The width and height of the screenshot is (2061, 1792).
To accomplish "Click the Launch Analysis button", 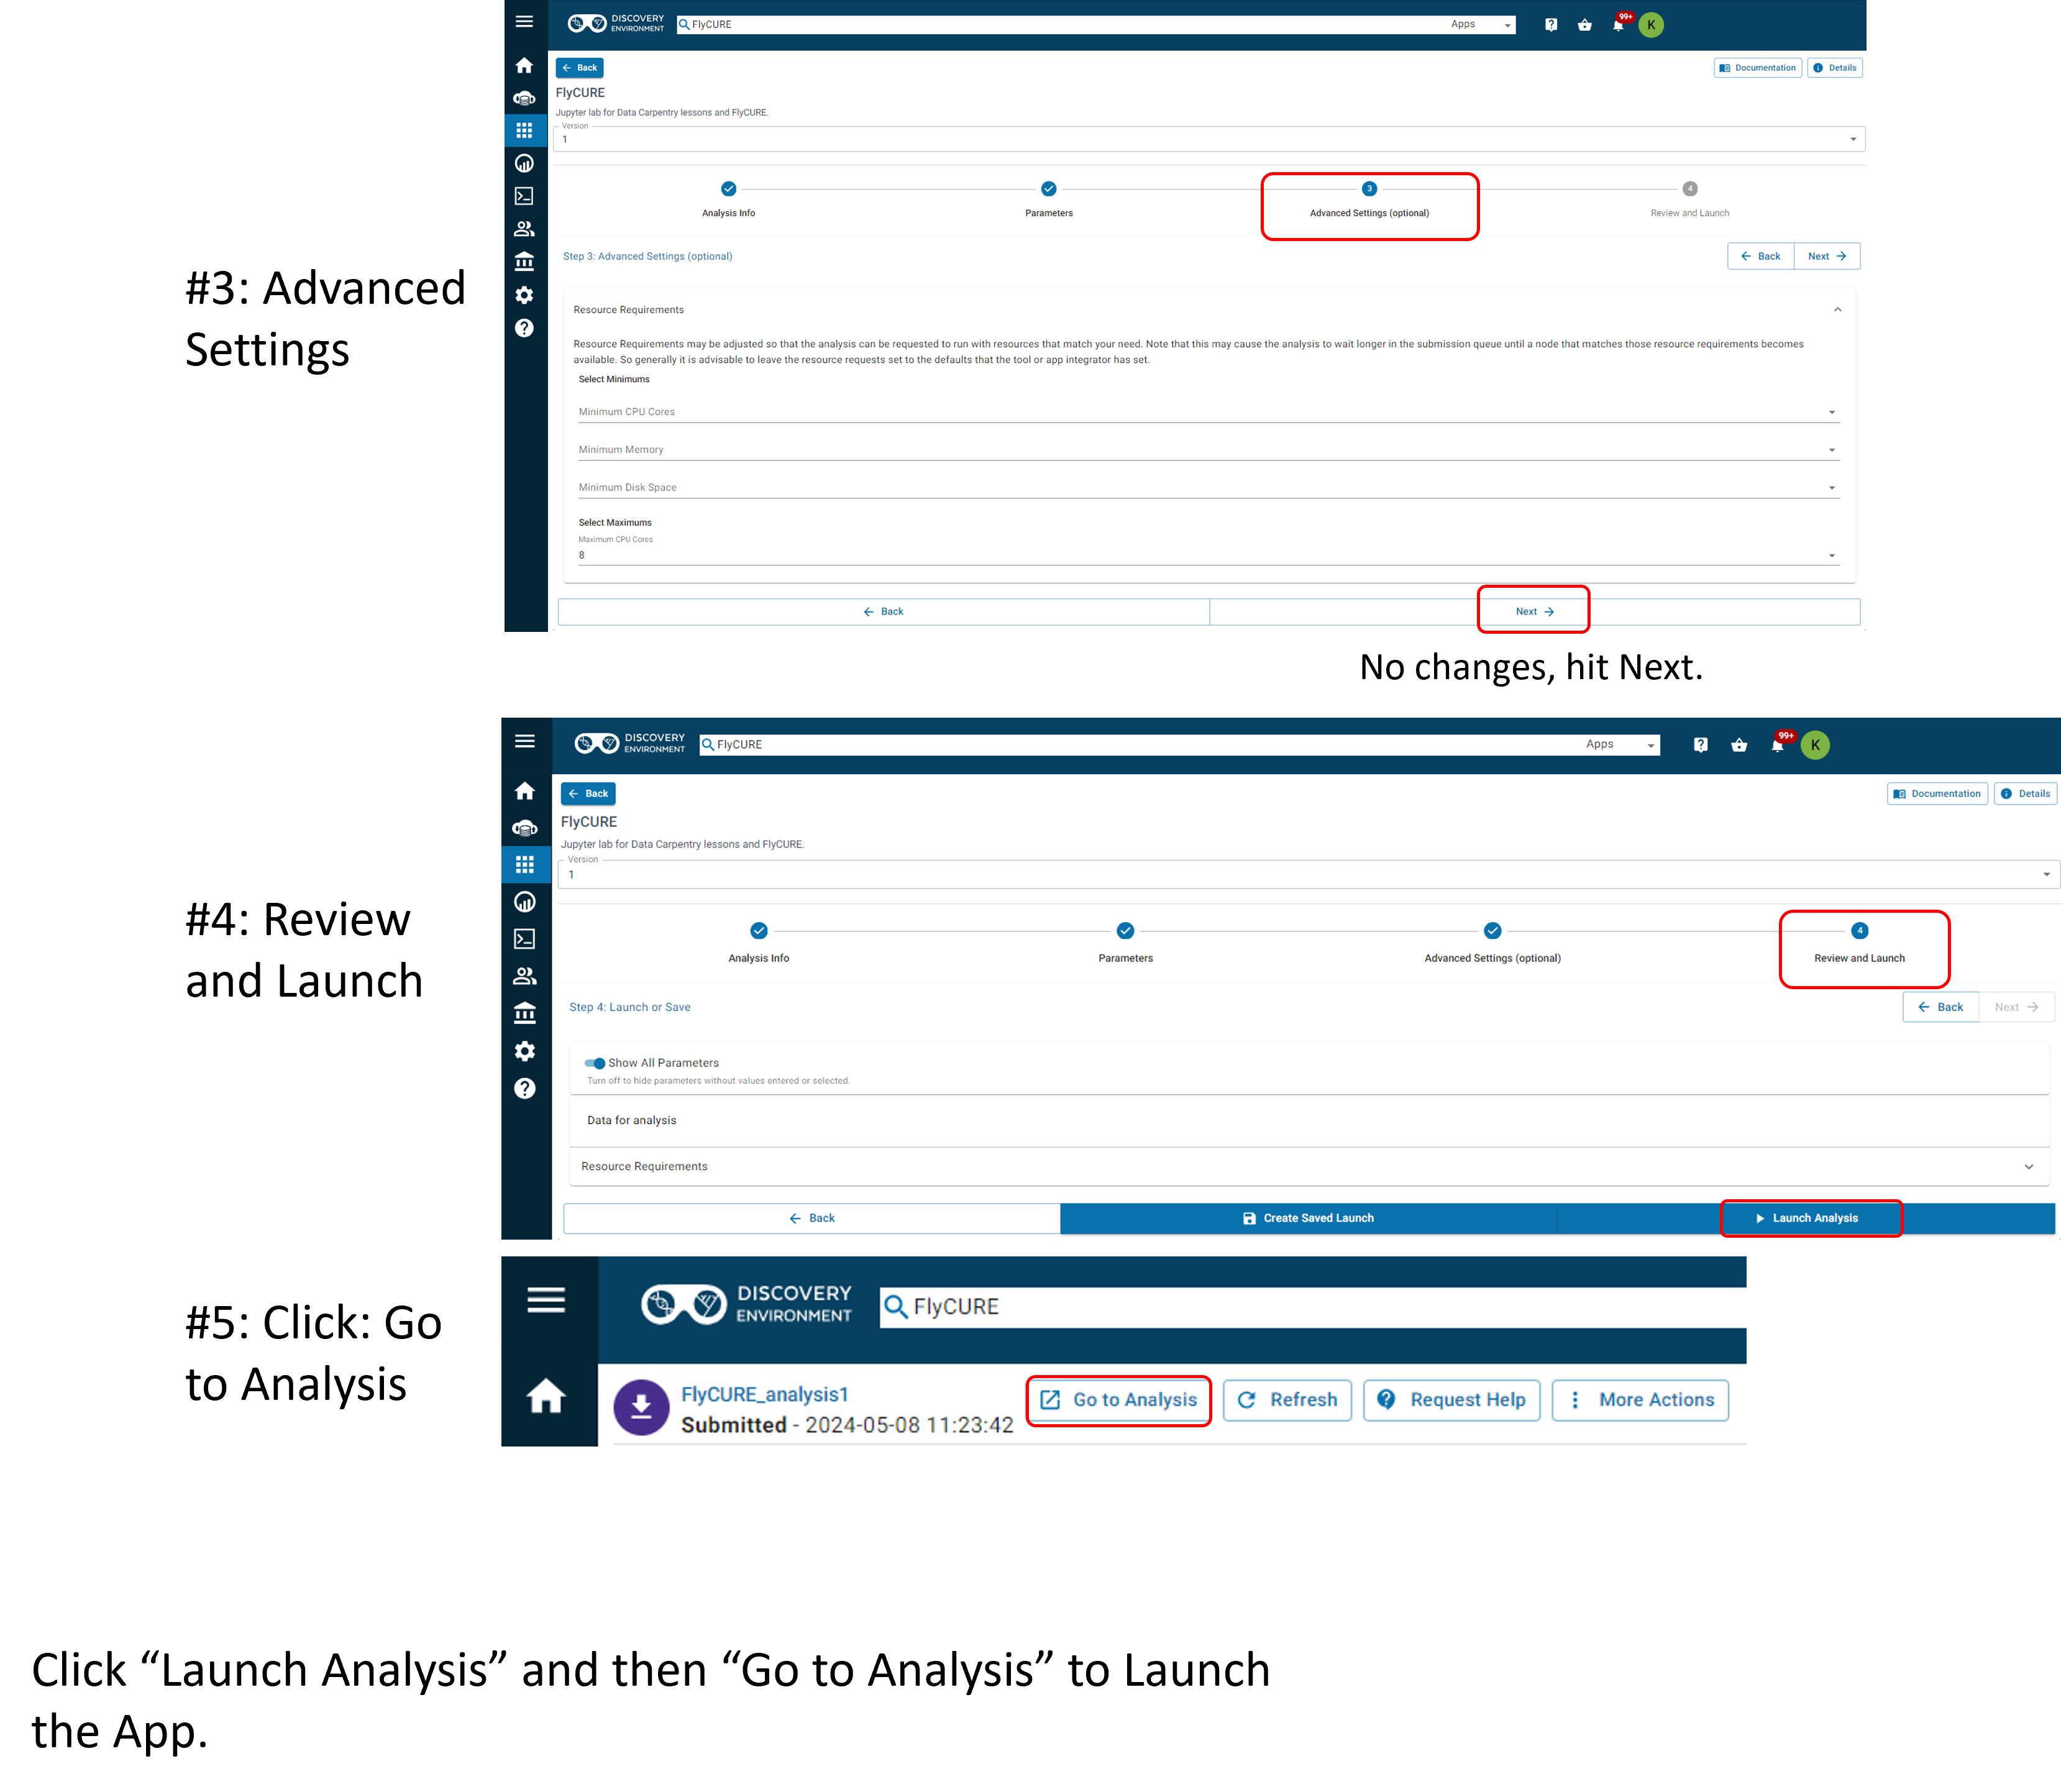I will 1806,1218.
